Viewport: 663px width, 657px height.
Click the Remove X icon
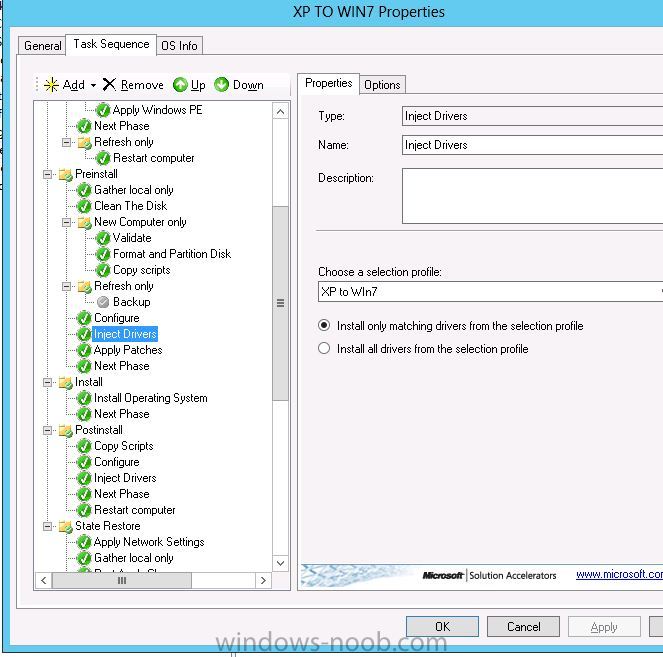[x=109, y=85]
